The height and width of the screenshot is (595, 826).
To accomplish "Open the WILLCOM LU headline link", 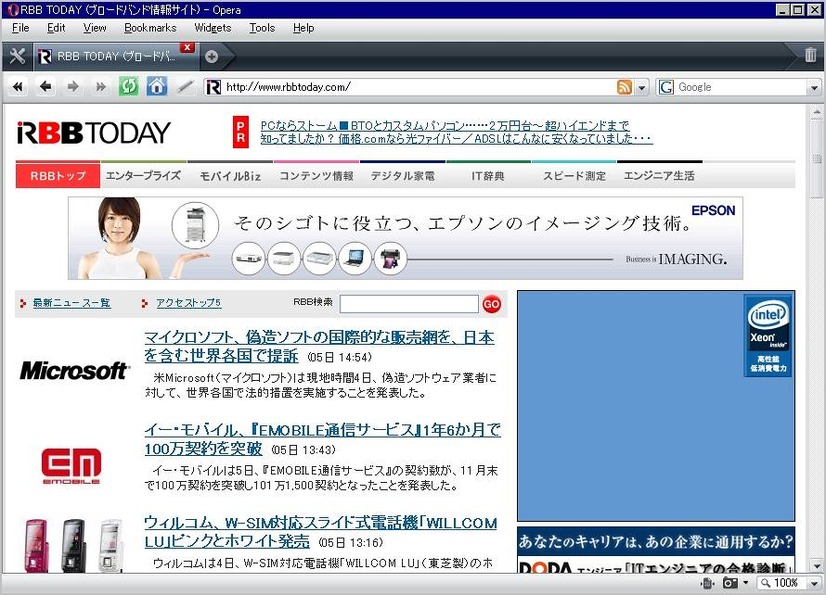I will point(320,532).
